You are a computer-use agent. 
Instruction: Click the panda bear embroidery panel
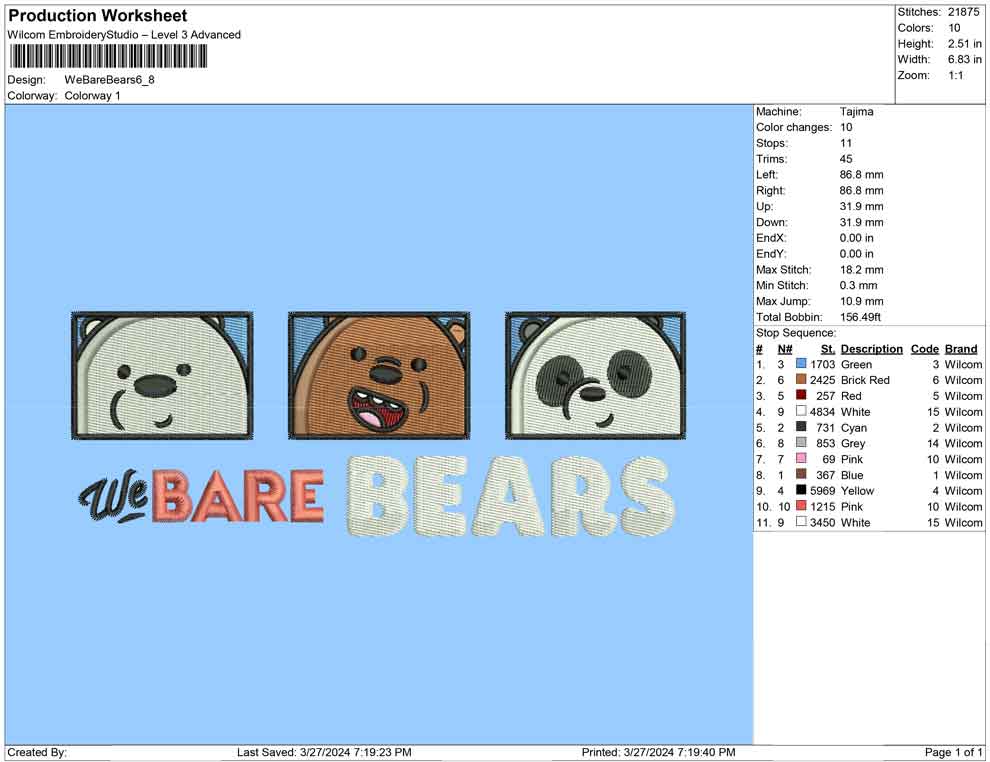595,375
